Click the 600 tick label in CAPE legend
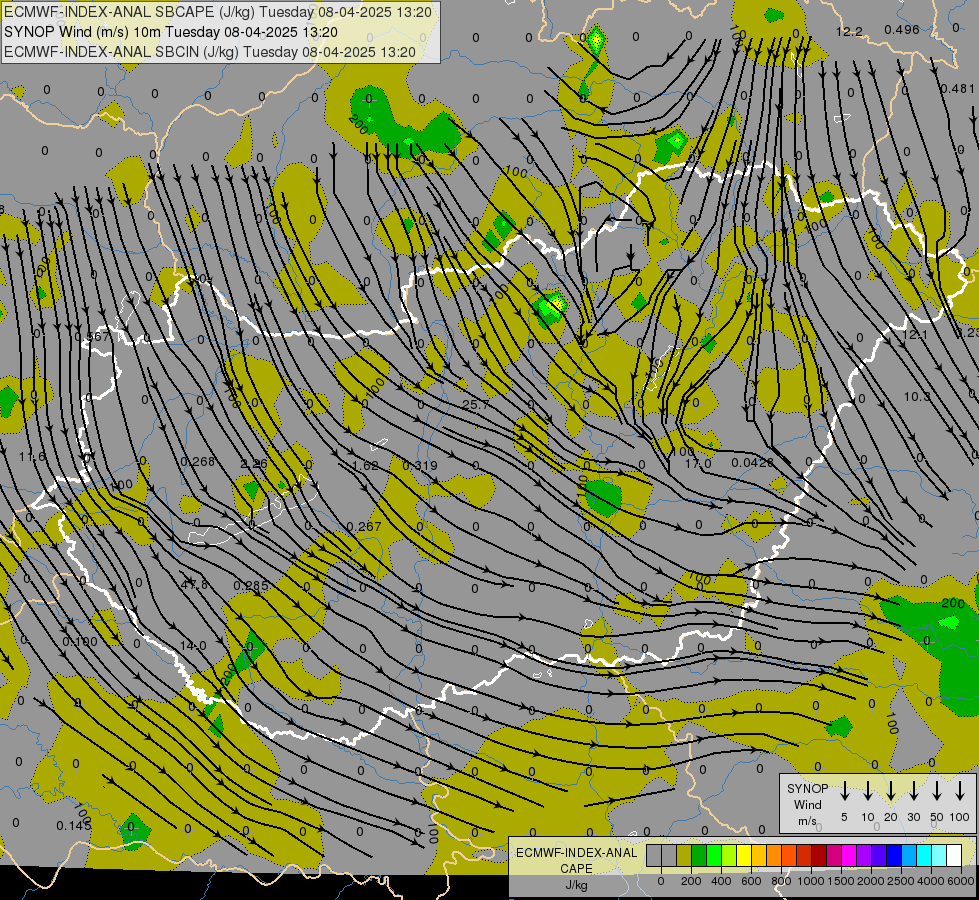979x900 pixels. point(751,881)
